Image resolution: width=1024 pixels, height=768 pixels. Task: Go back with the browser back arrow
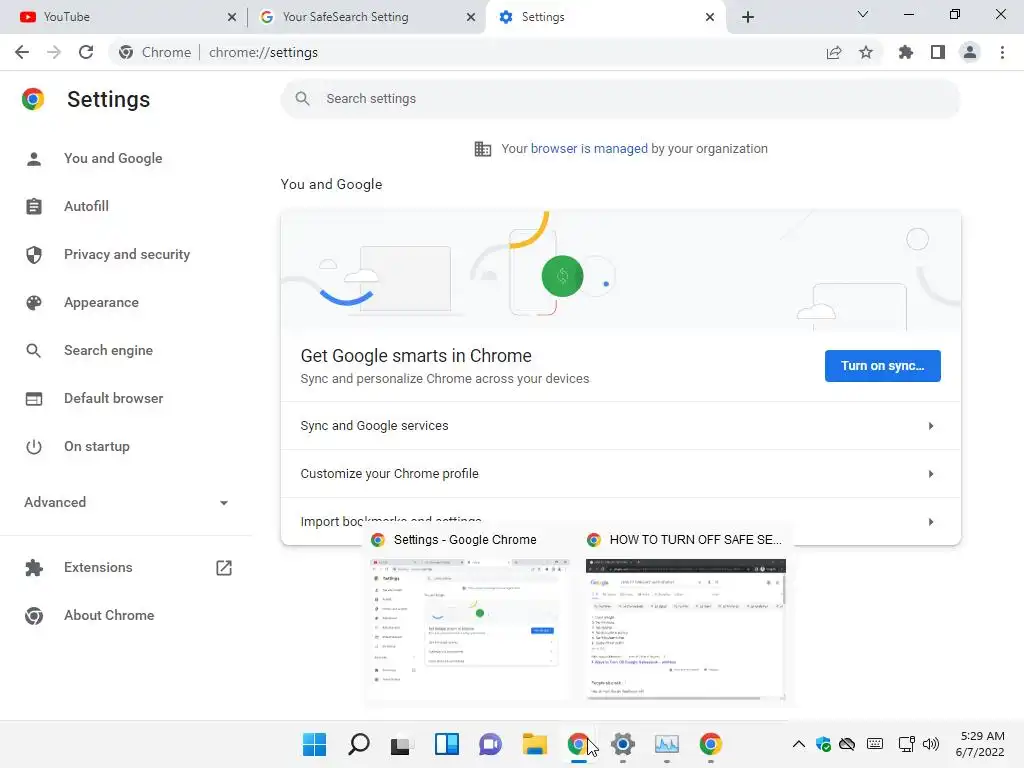click(x=22, y=52)
